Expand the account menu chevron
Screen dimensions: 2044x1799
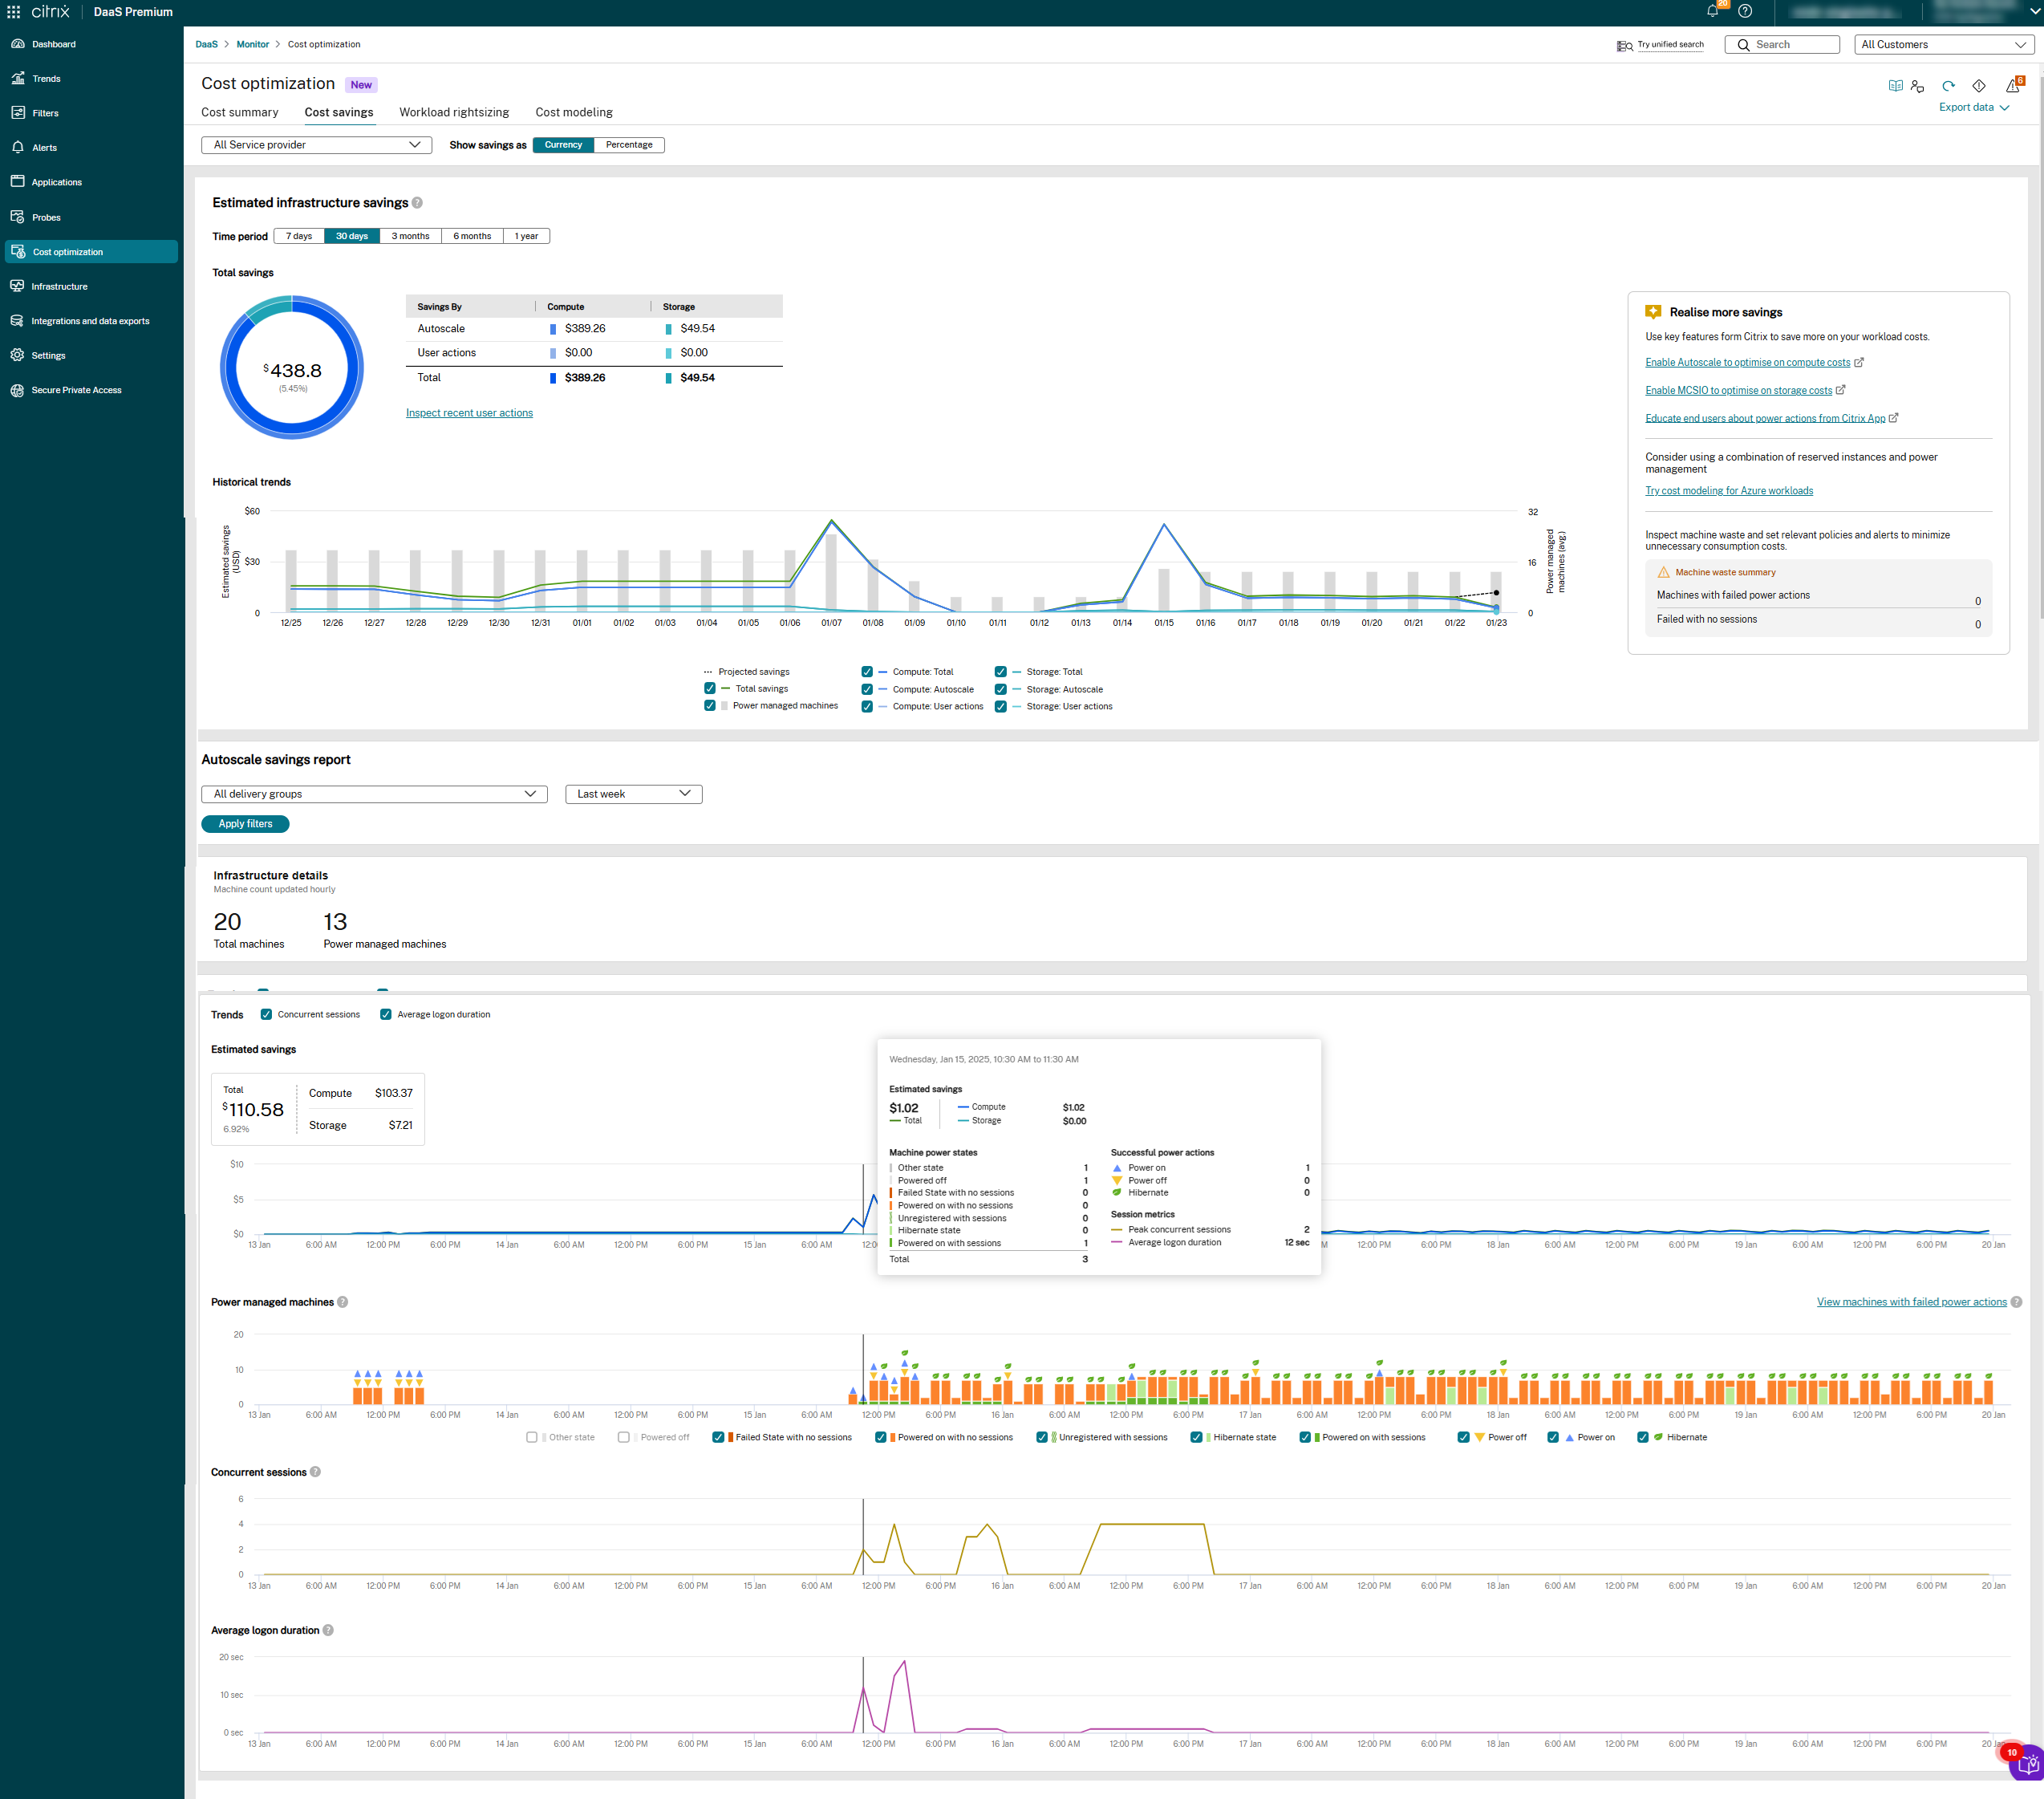pyautogui.click(x=2034, y=12)
